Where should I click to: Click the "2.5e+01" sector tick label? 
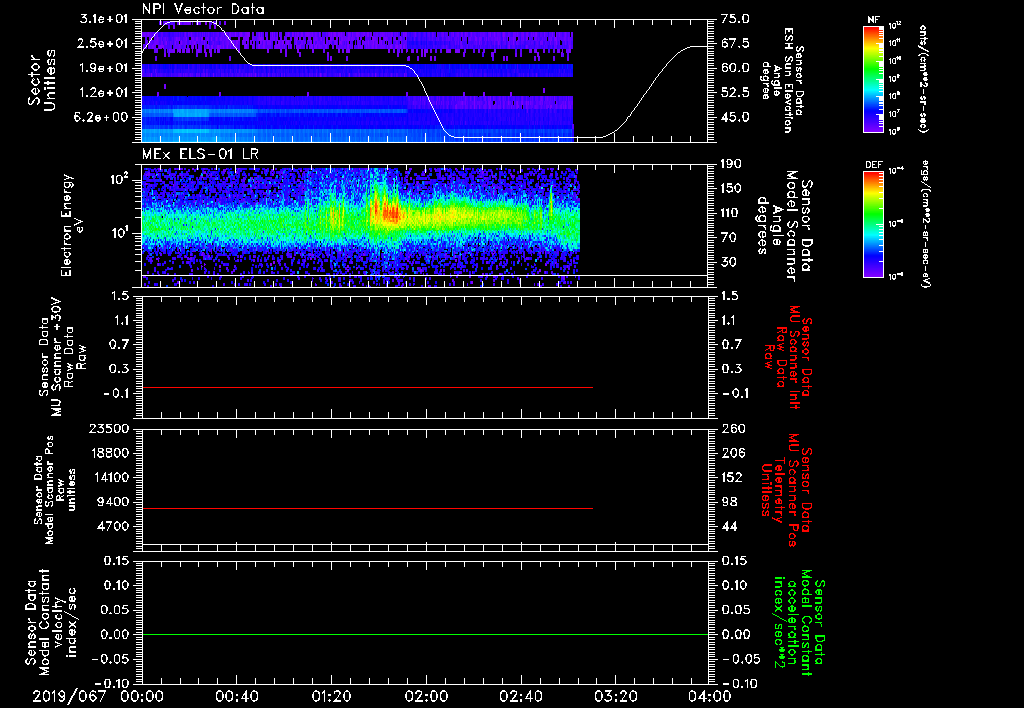click(104, 43)
